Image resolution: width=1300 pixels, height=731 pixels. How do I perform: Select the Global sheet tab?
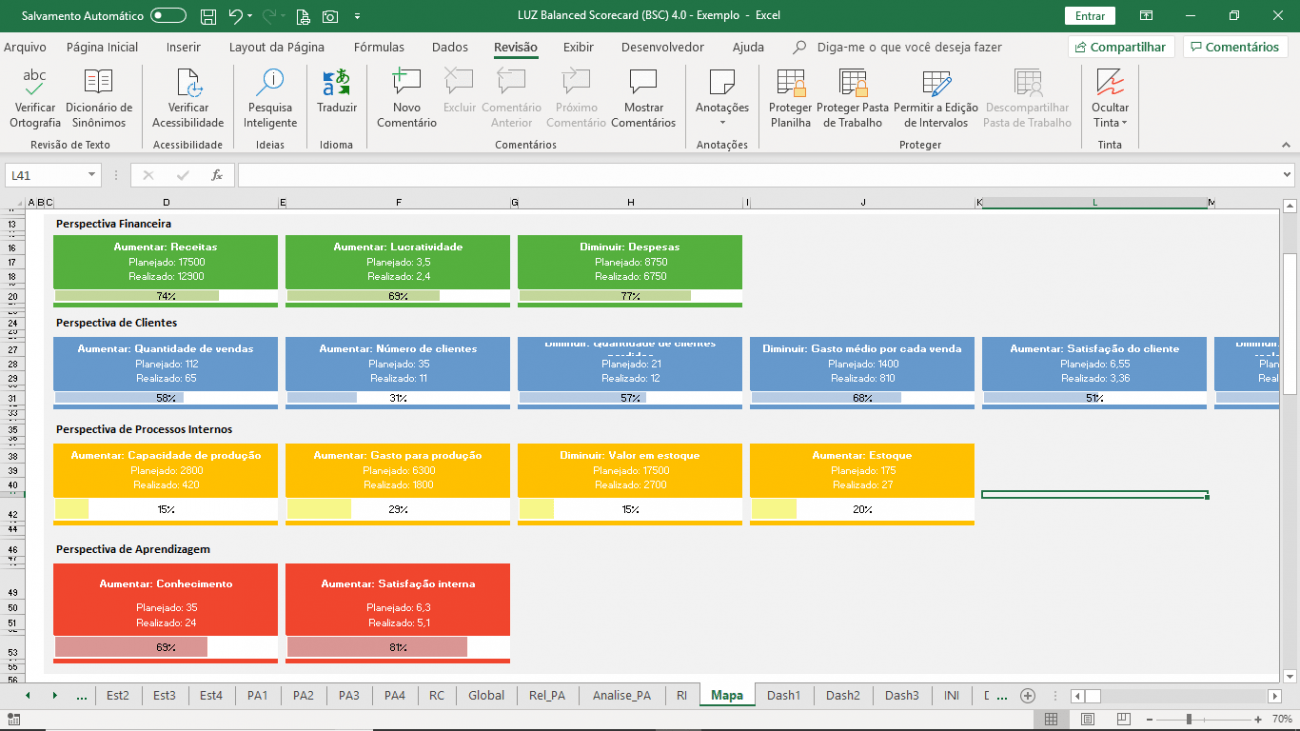[x=486, y=695]
